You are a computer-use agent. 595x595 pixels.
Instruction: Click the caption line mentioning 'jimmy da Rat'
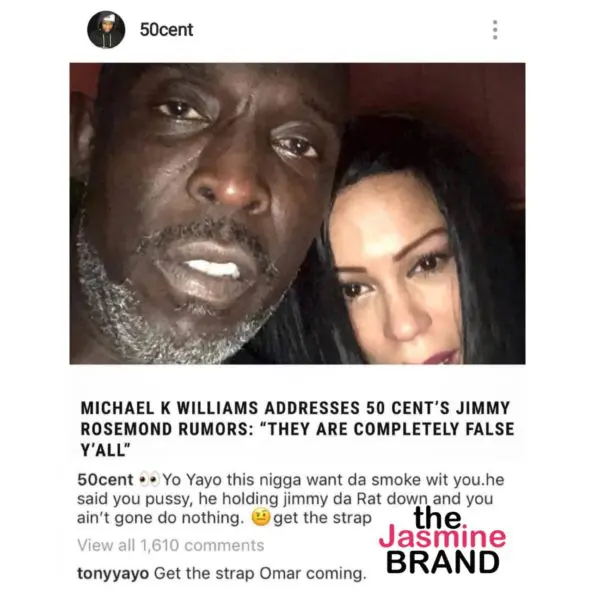(285, 499)
